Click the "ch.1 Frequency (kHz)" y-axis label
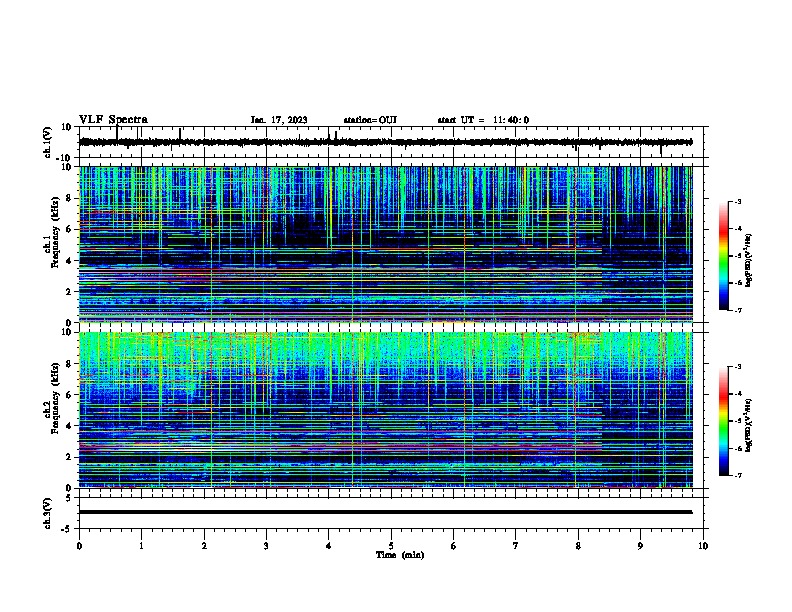The height and width of the screenshot is (612, 792). 51,233
